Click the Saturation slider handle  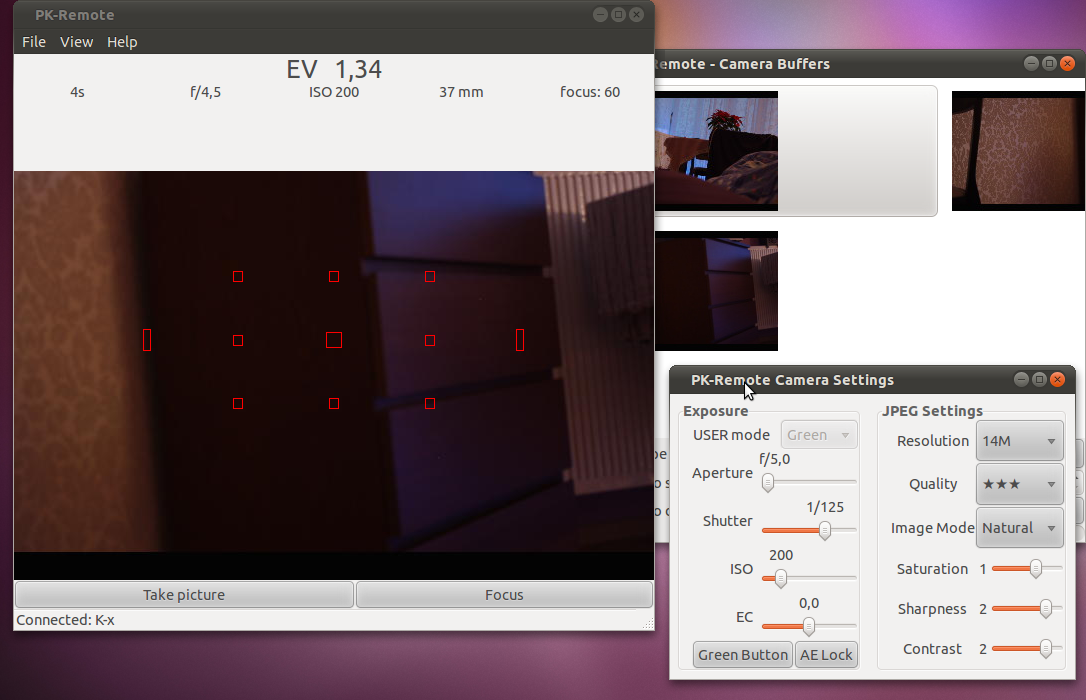(x=1036, y=569)
